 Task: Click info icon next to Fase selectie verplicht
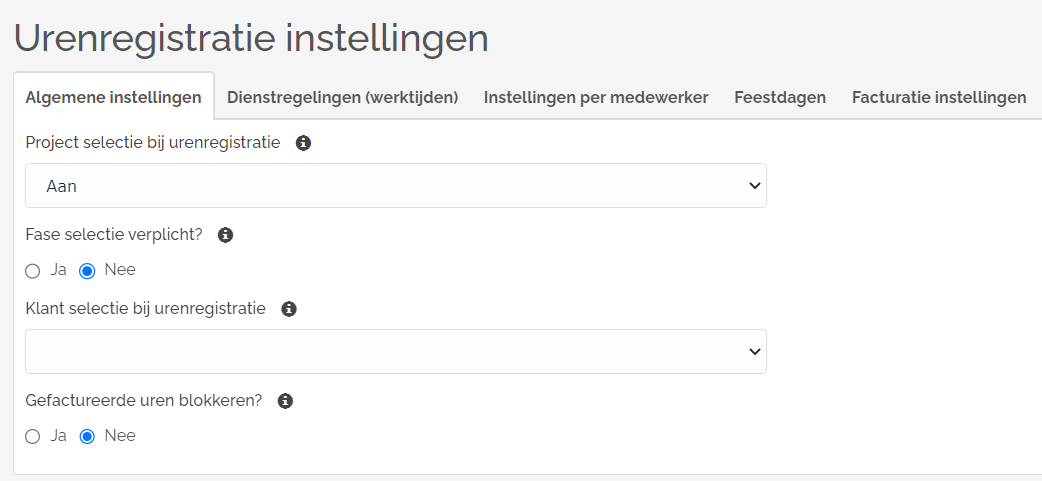[x=226, y=235]
